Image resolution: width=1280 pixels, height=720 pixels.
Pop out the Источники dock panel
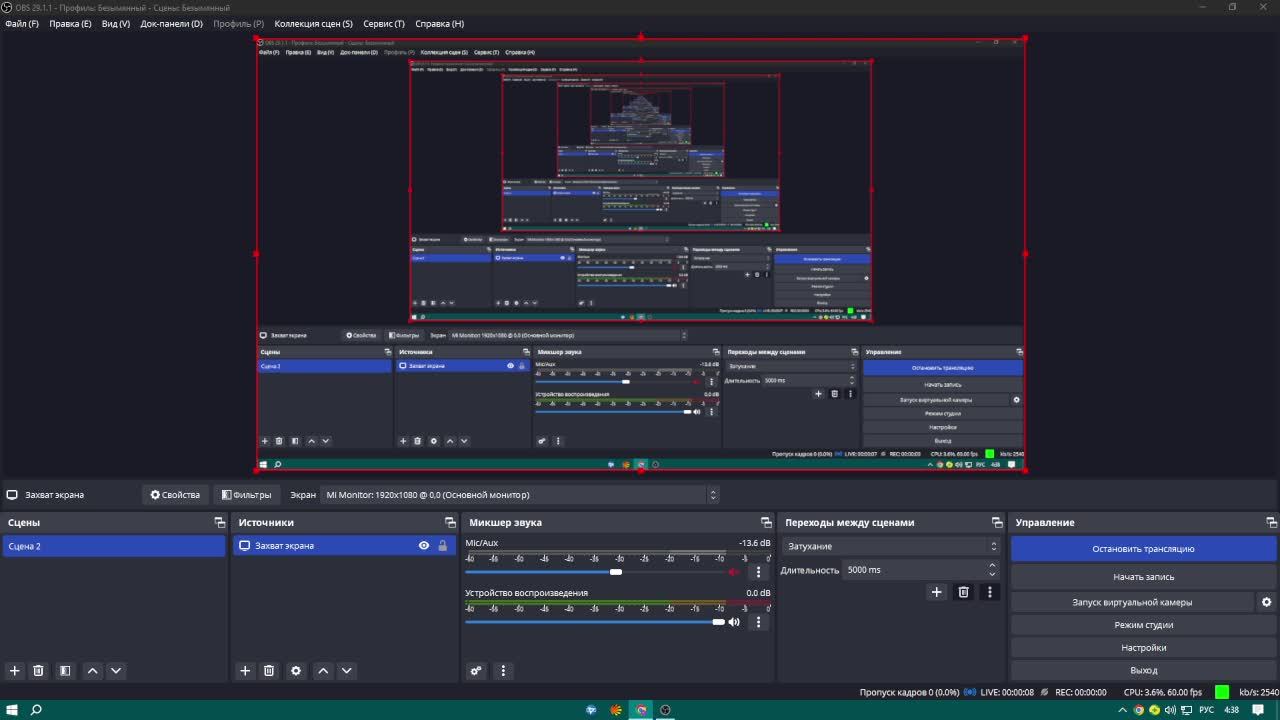450,523
